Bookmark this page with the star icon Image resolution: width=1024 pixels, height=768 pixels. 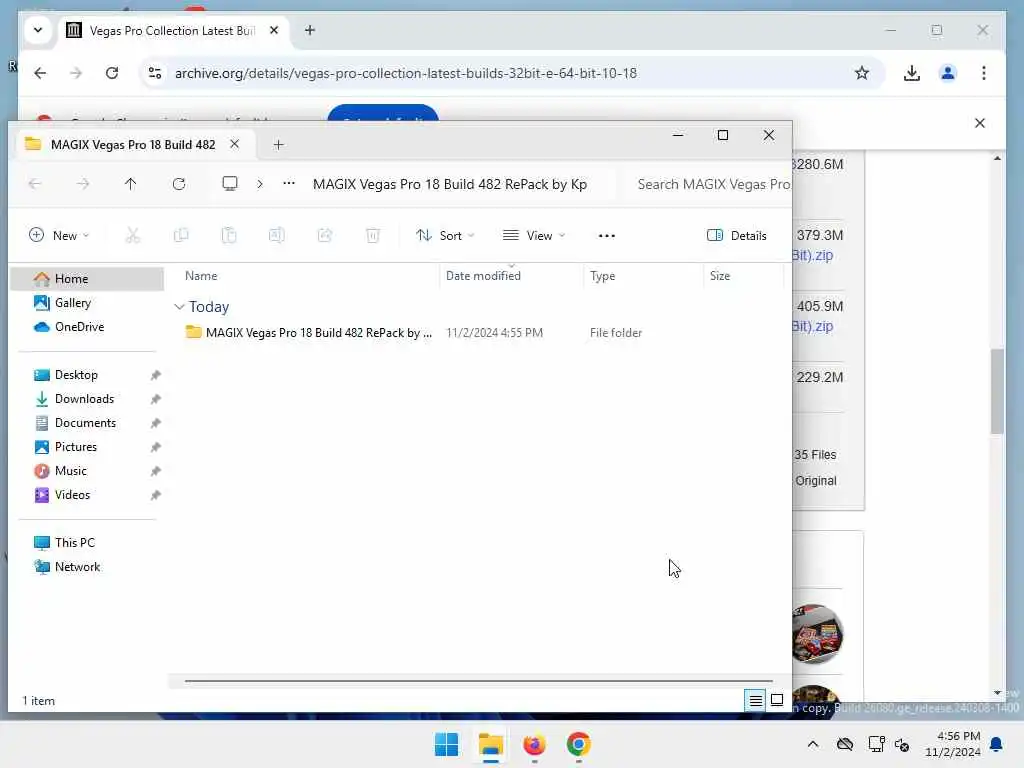tap(862, 73)
